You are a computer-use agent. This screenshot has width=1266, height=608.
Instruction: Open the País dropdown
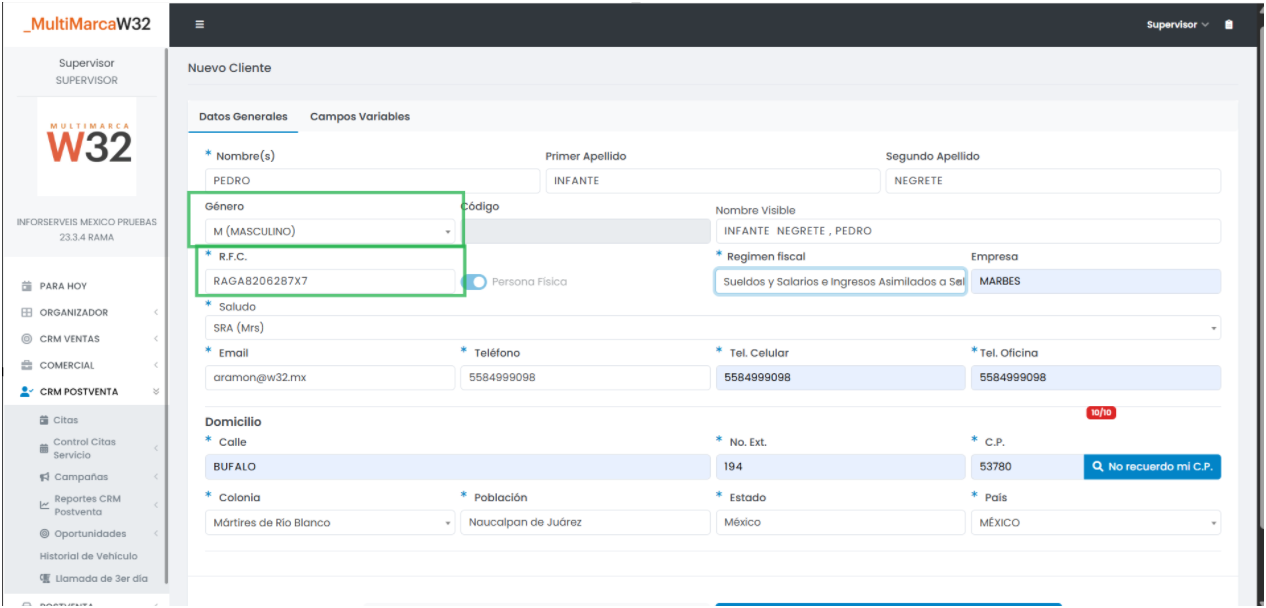(x=1095, y=522)
